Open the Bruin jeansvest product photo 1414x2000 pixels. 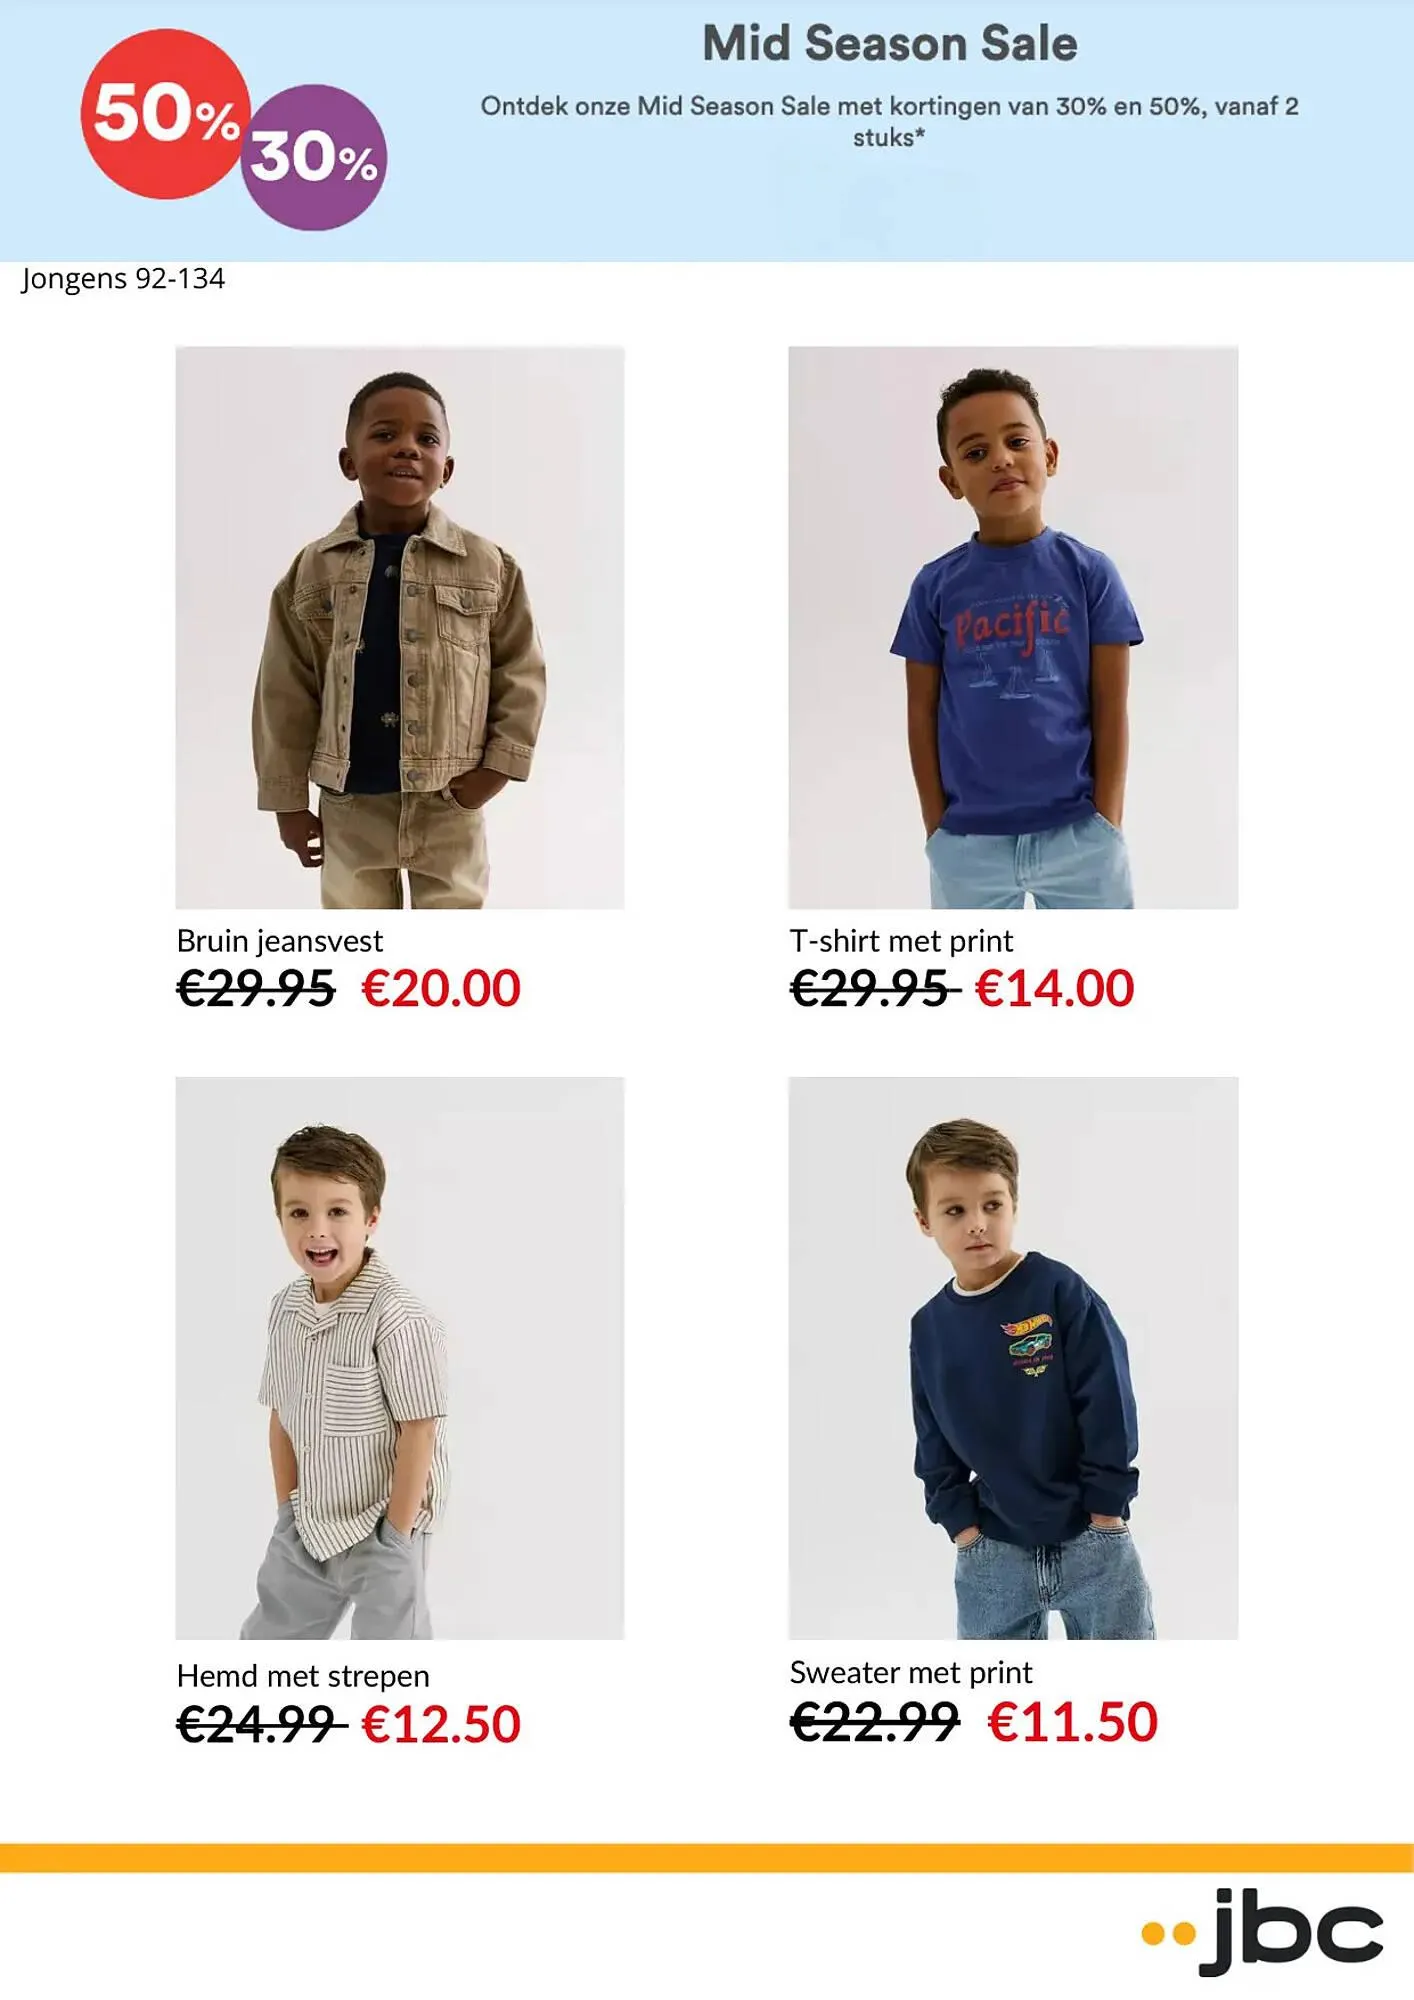400,627
